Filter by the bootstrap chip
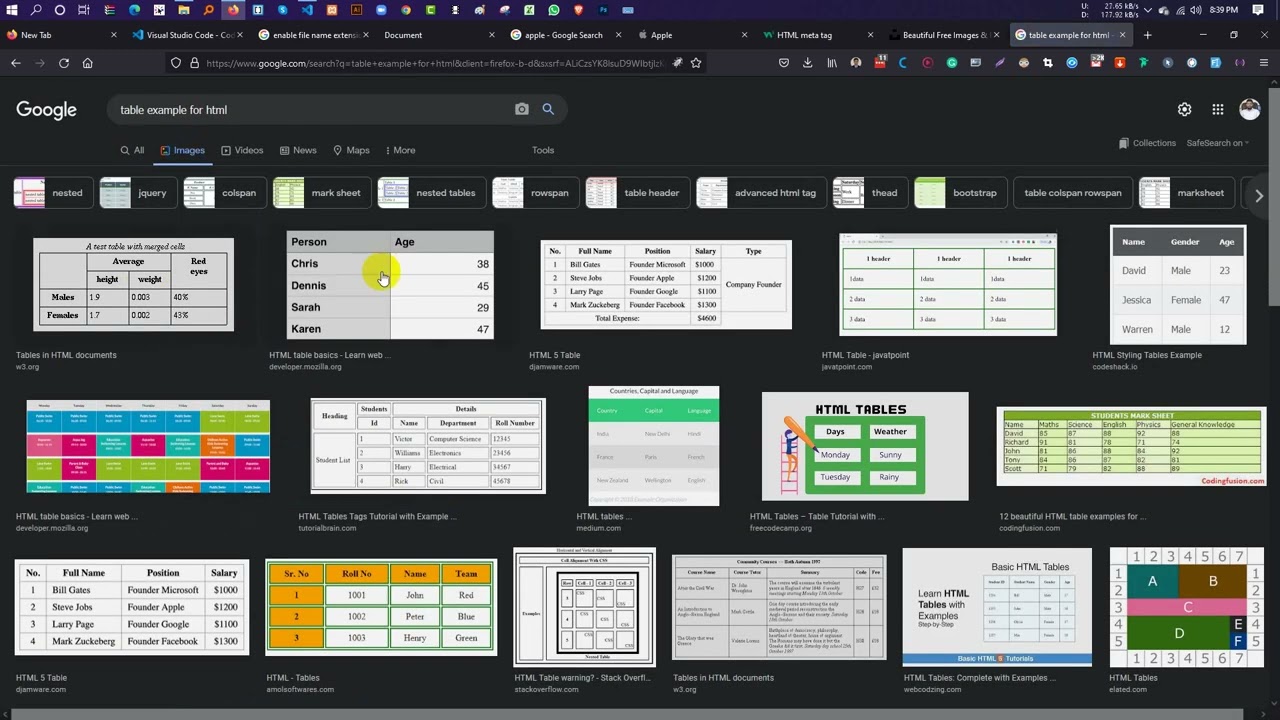This screenshot has height=720, width=1280. pos(962,193)
